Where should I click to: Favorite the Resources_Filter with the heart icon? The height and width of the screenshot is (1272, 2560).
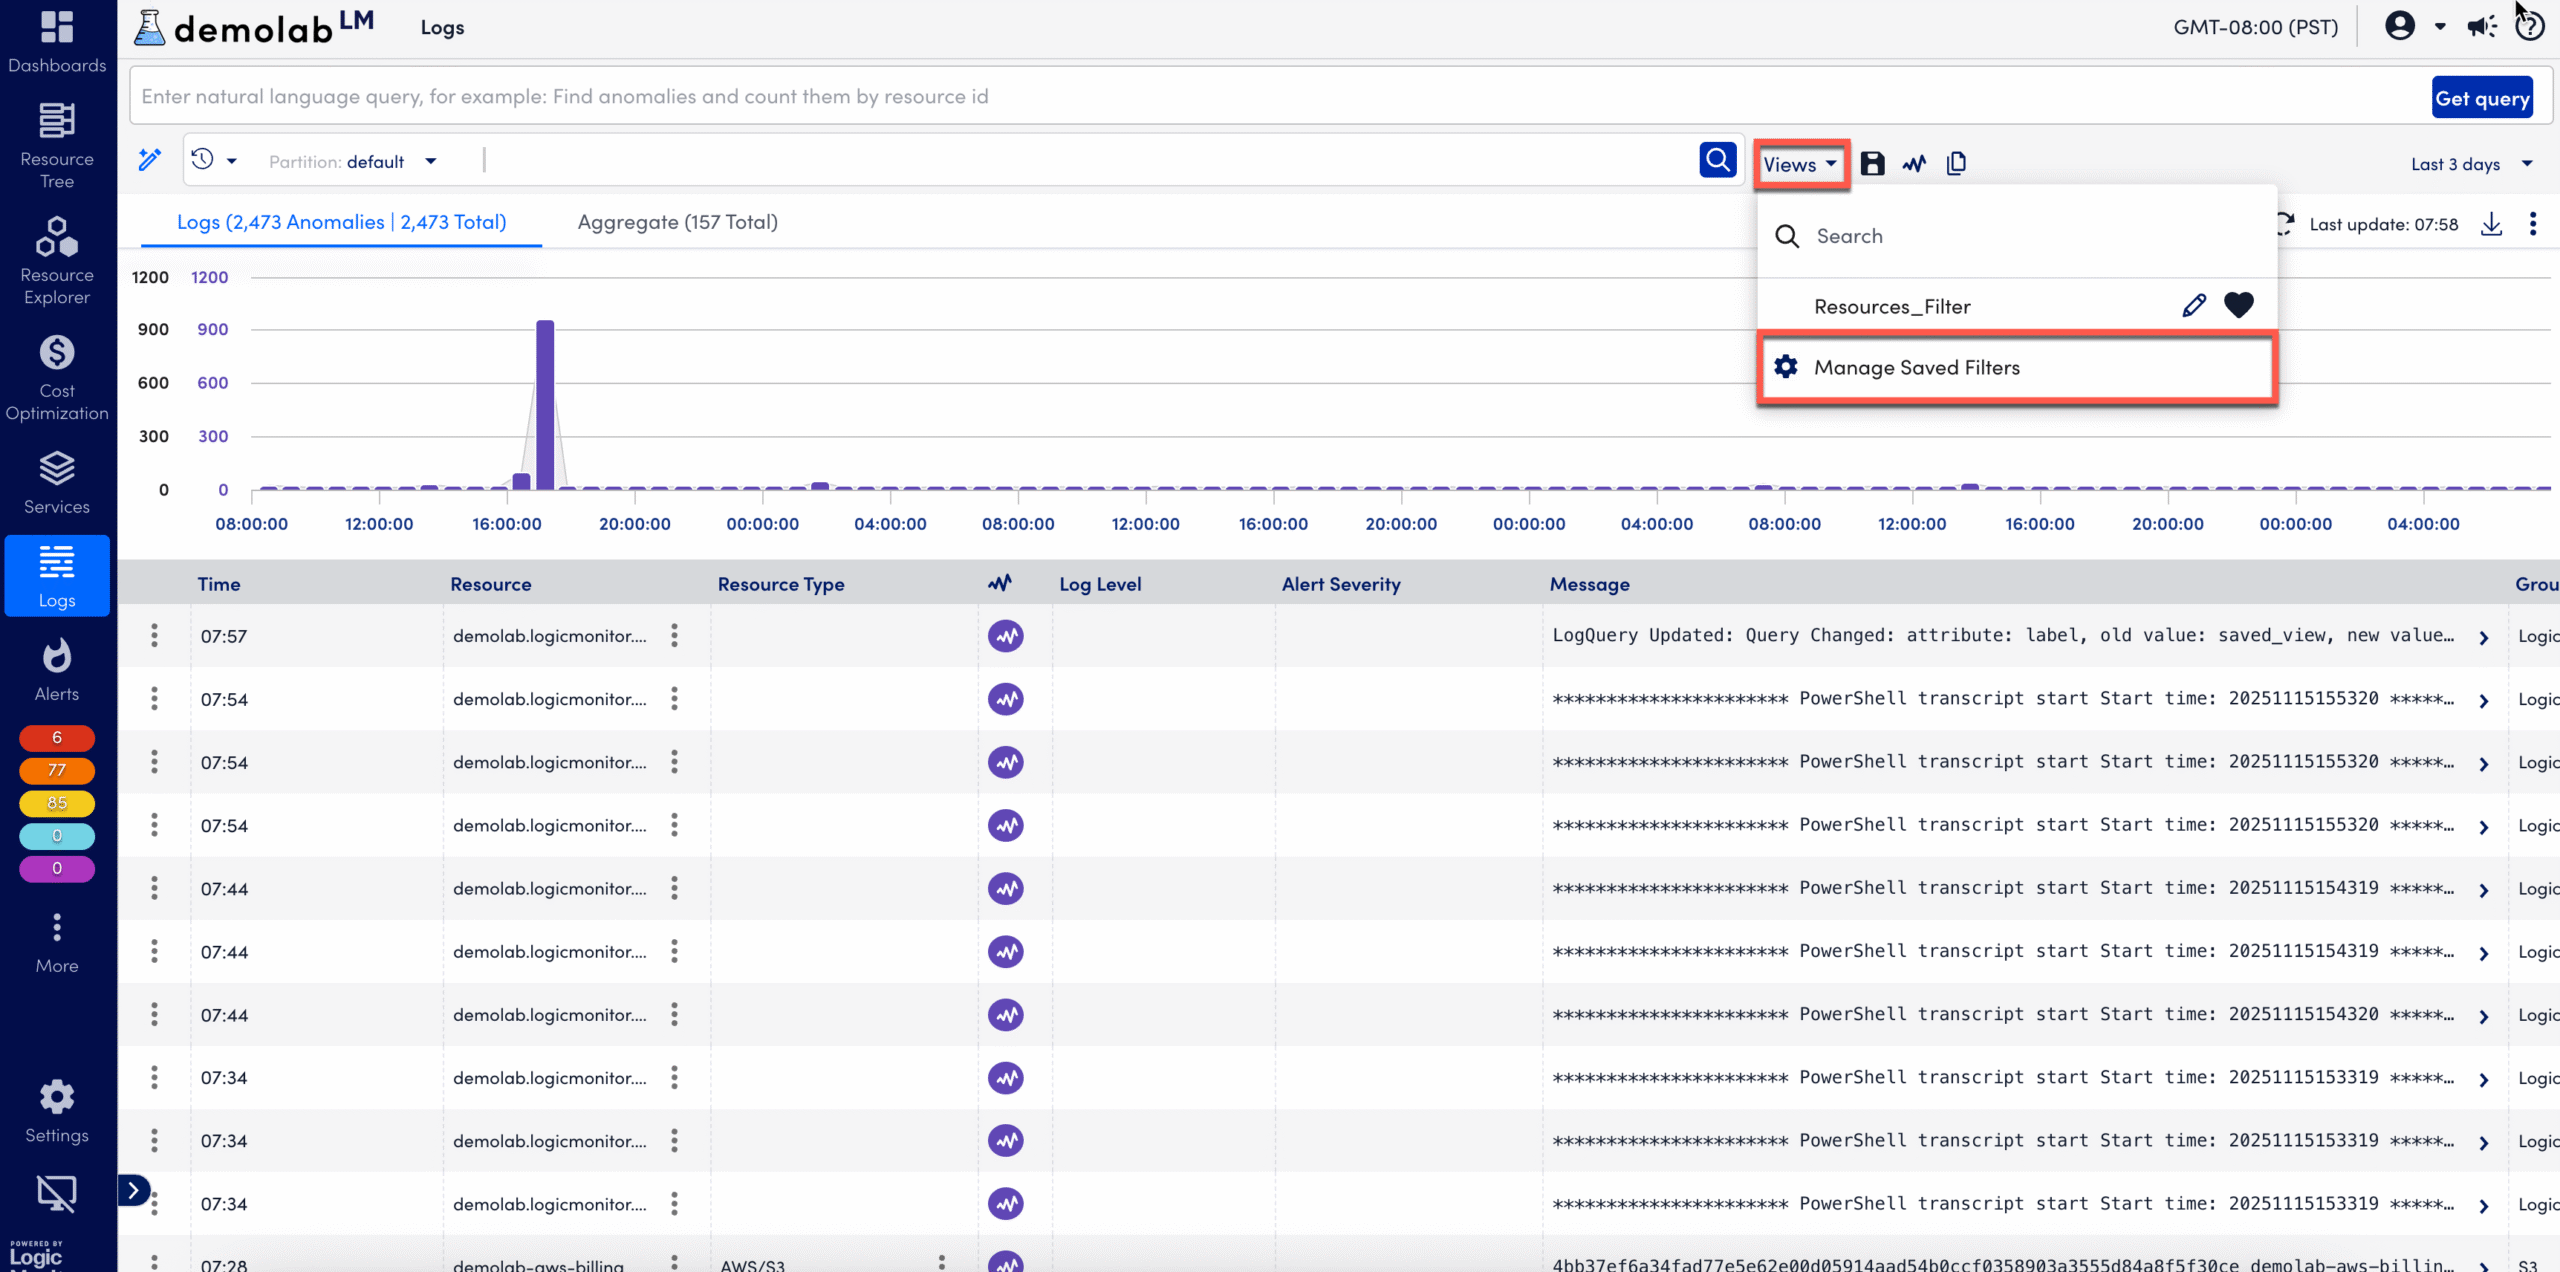tap(2239, 305)
